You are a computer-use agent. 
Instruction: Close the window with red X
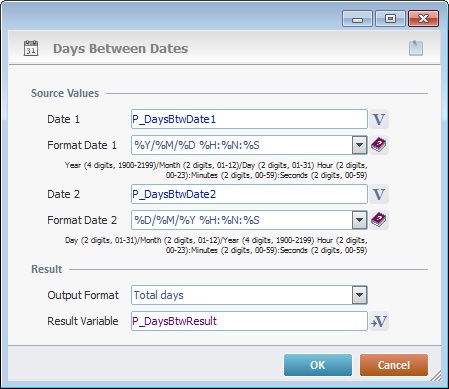point(423,19)
